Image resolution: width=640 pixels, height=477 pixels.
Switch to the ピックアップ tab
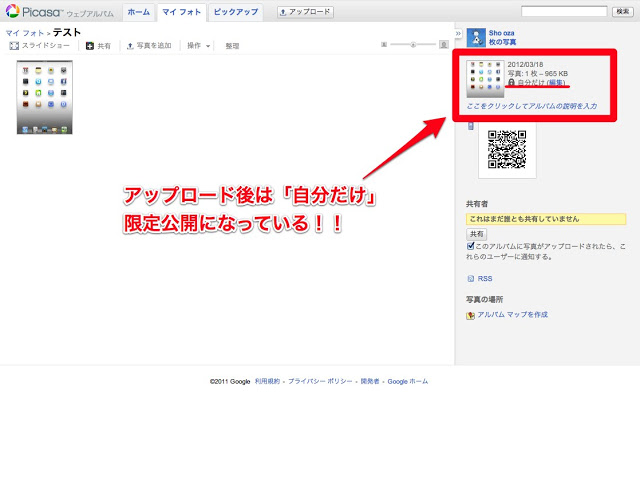point(238,12)
